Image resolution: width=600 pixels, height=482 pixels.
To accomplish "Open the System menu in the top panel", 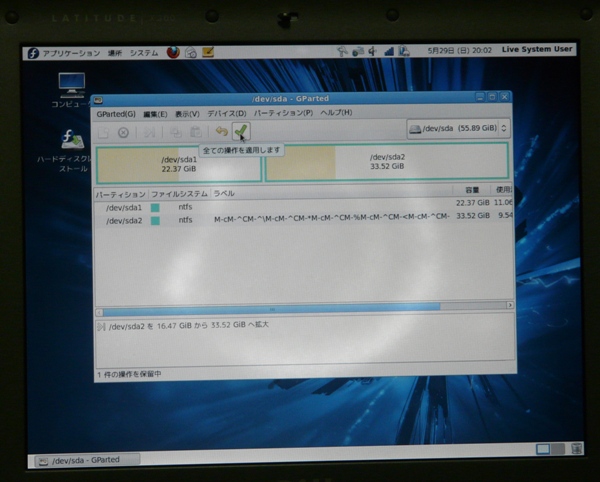I will tap(143, 52).
